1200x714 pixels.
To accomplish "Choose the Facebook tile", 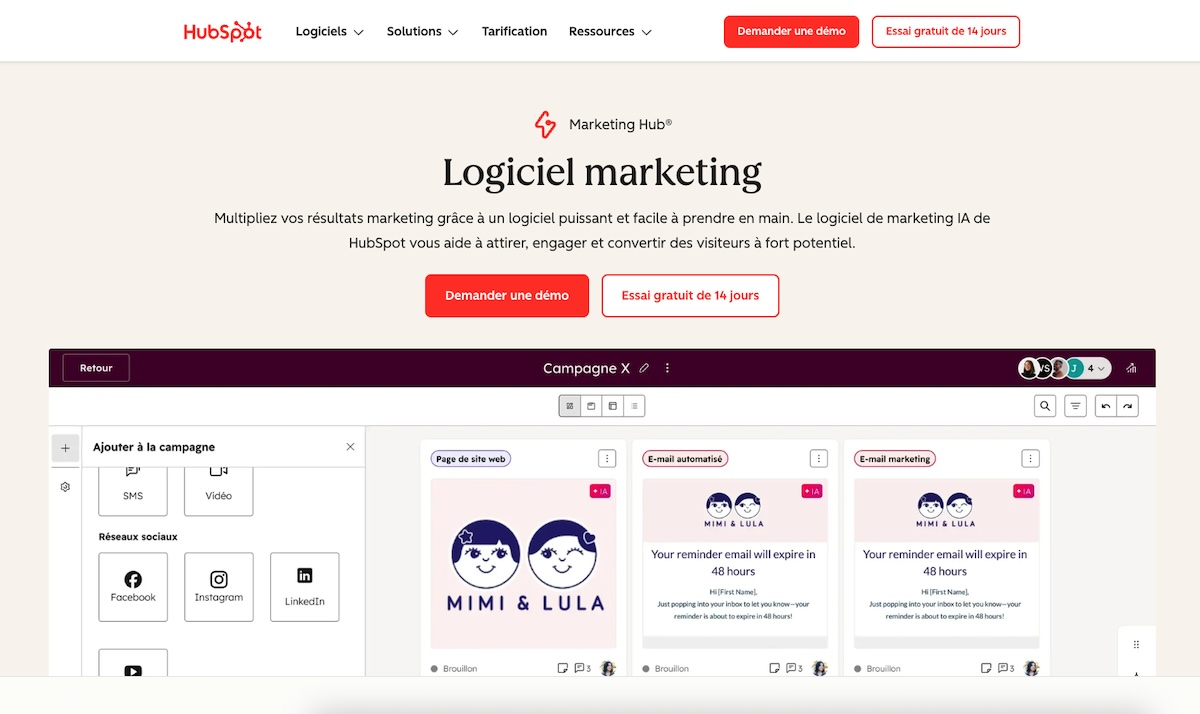I will pos(133,587).
